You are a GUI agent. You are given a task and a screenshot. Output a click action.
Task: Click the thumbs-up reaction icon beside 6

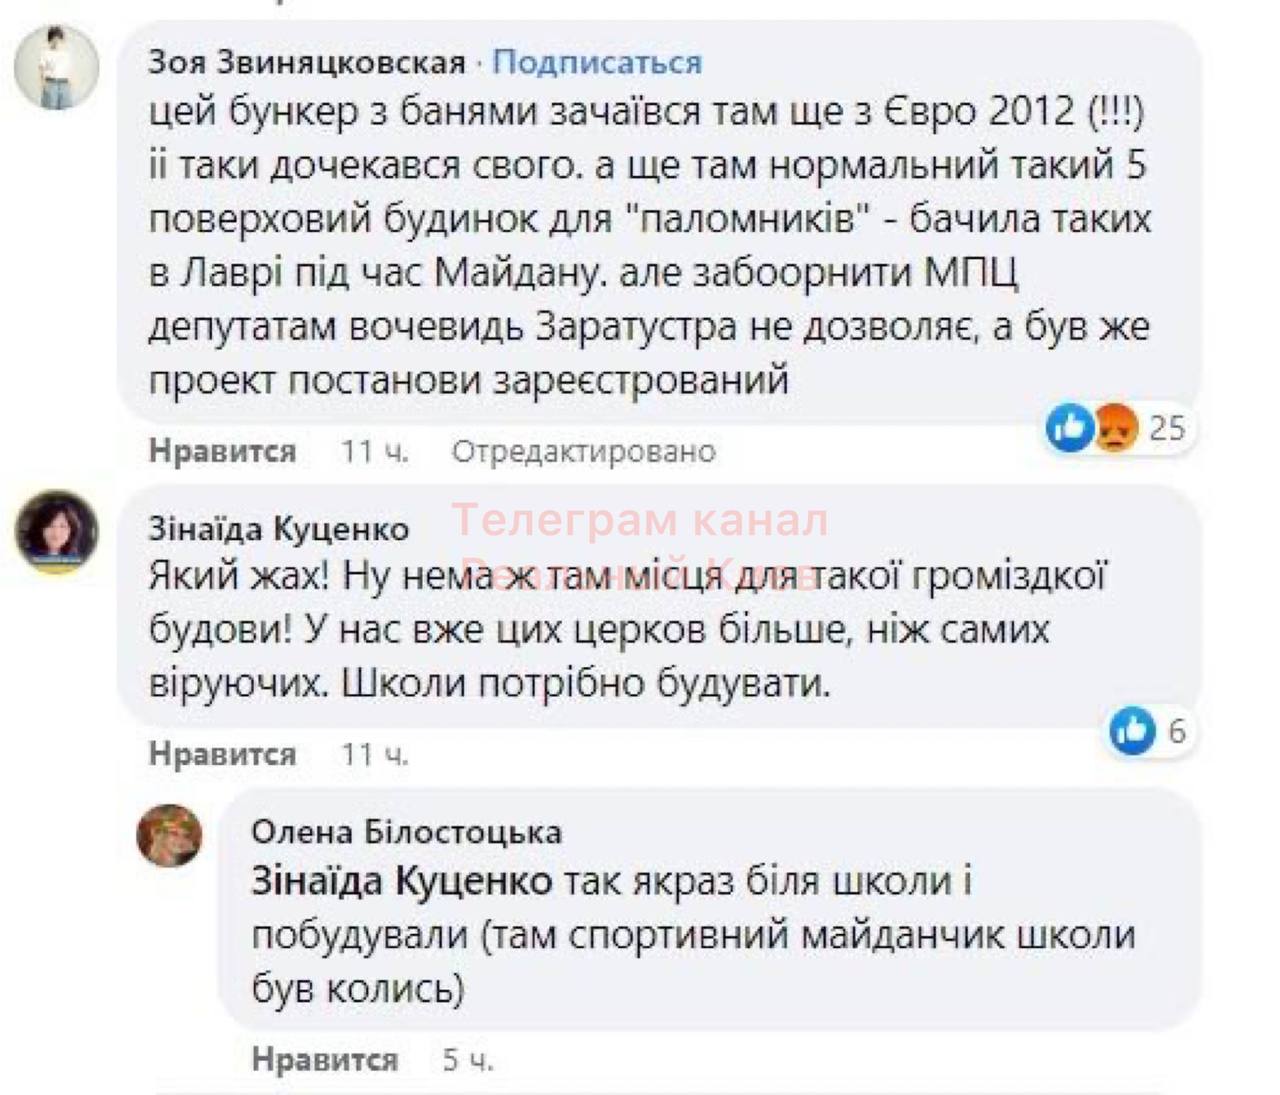click(x=1133, y=731)
